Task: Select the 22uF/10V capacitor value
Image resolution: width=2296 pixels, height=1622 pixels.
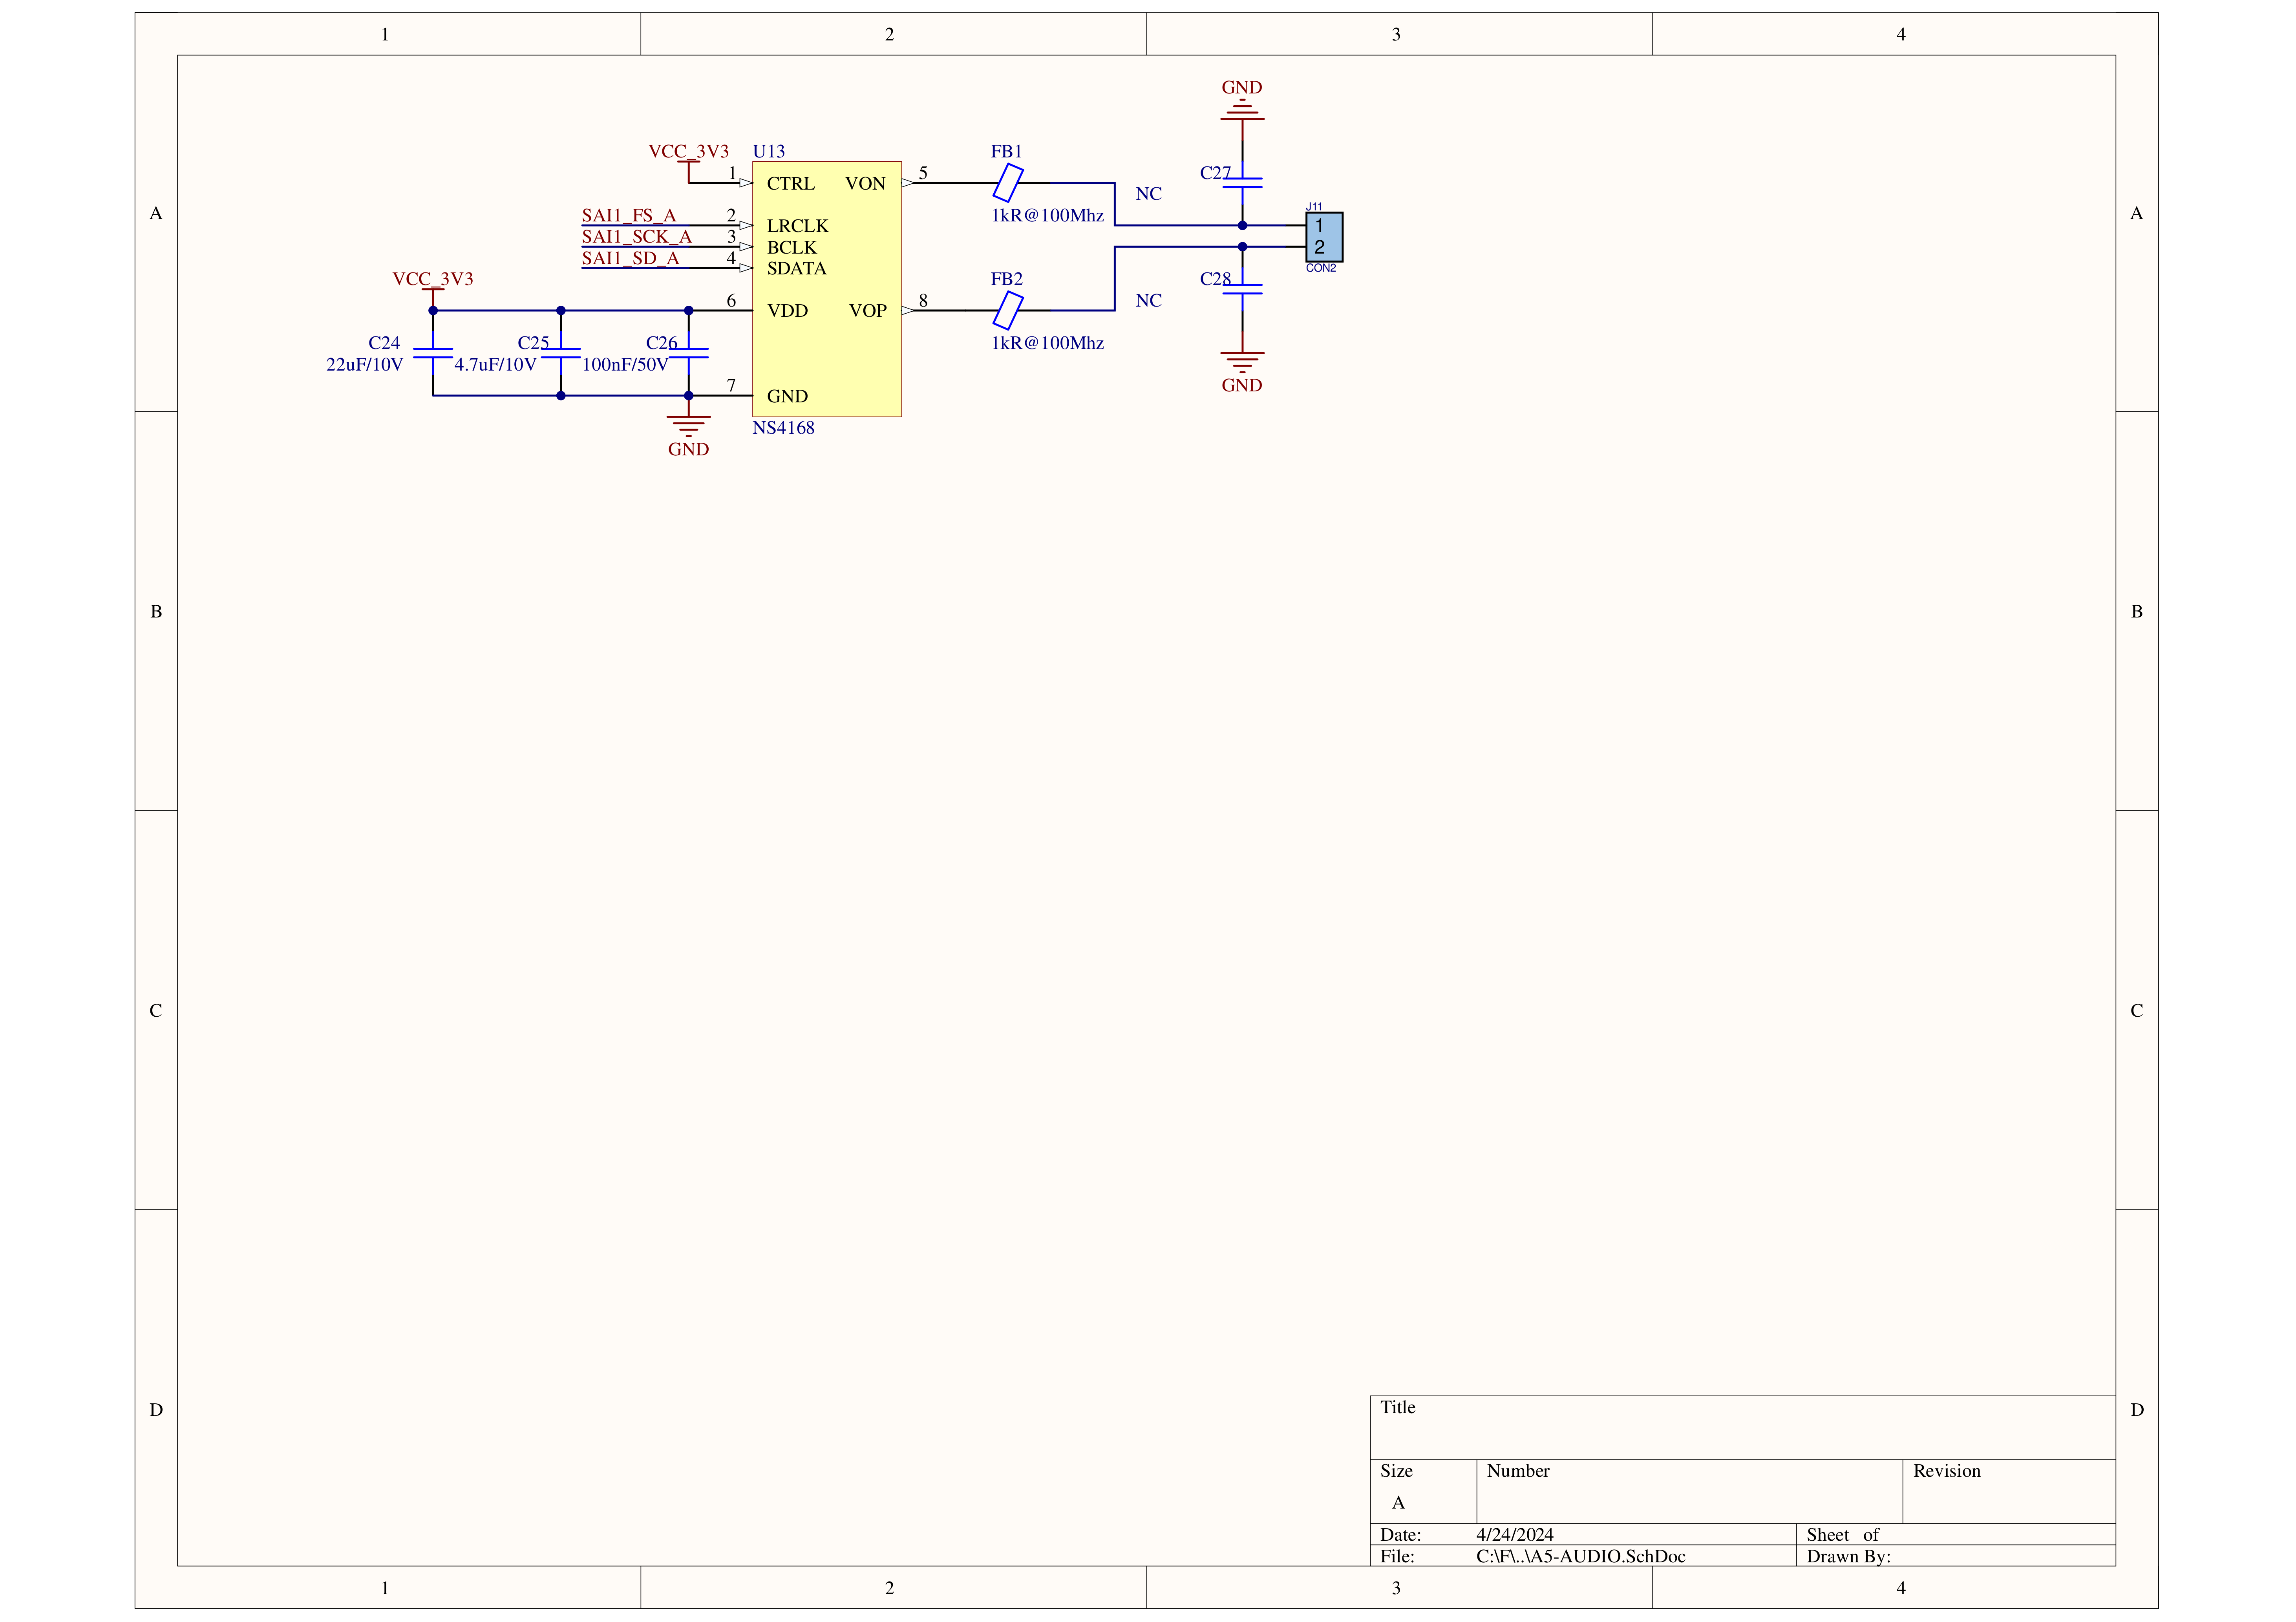Action: [x=365, y=365]
